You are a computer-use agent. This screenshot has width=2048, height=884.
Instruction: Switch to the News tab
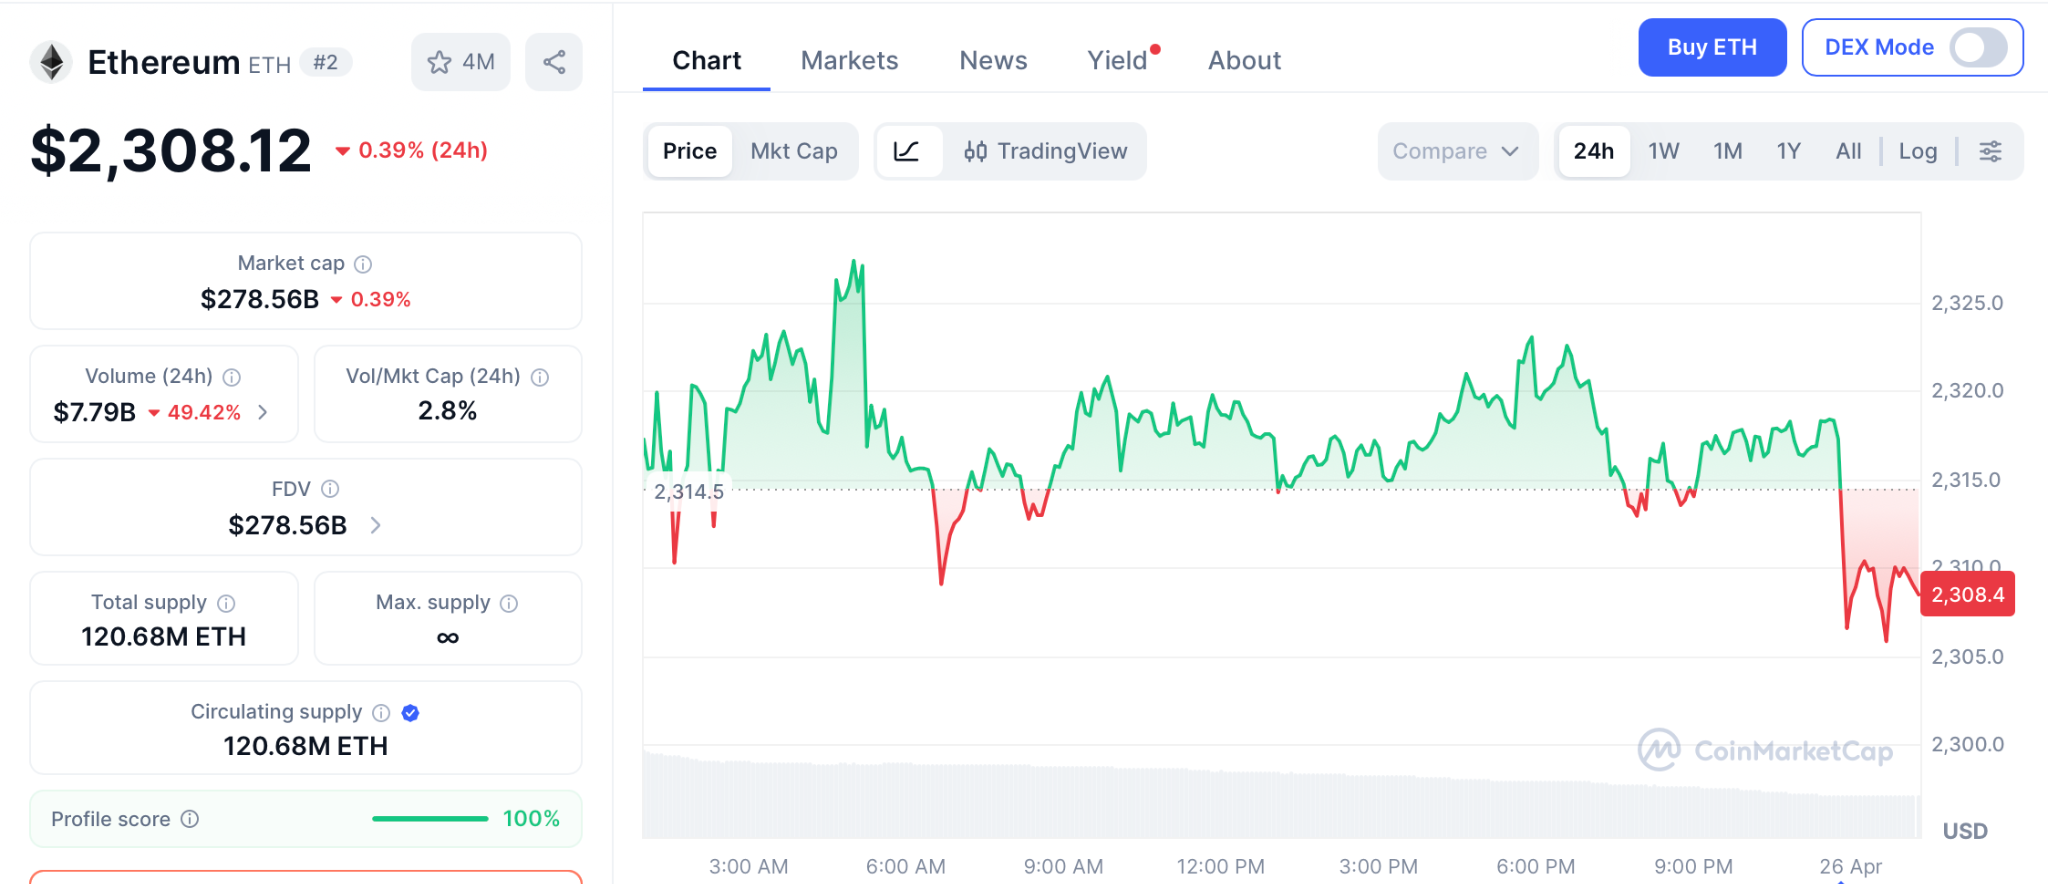coord(993,60)
